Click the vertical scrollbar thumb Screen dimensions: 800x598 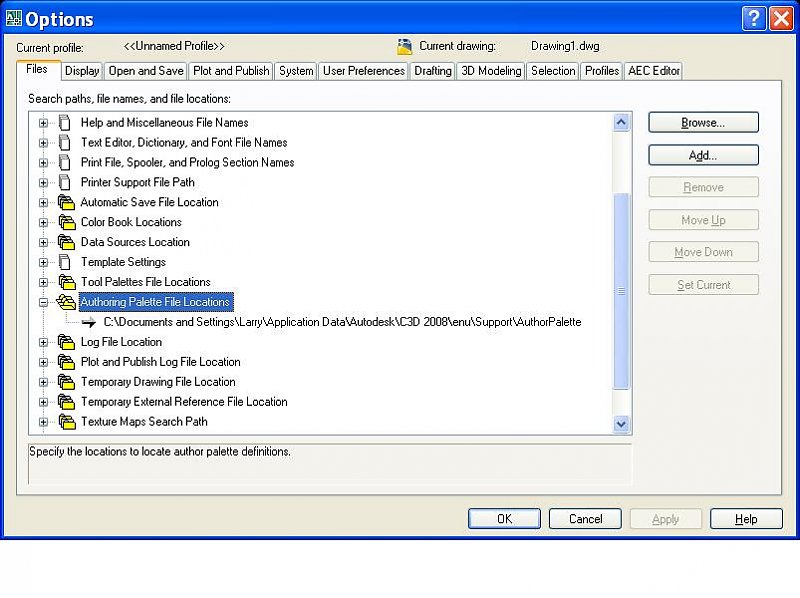point(621,291)
